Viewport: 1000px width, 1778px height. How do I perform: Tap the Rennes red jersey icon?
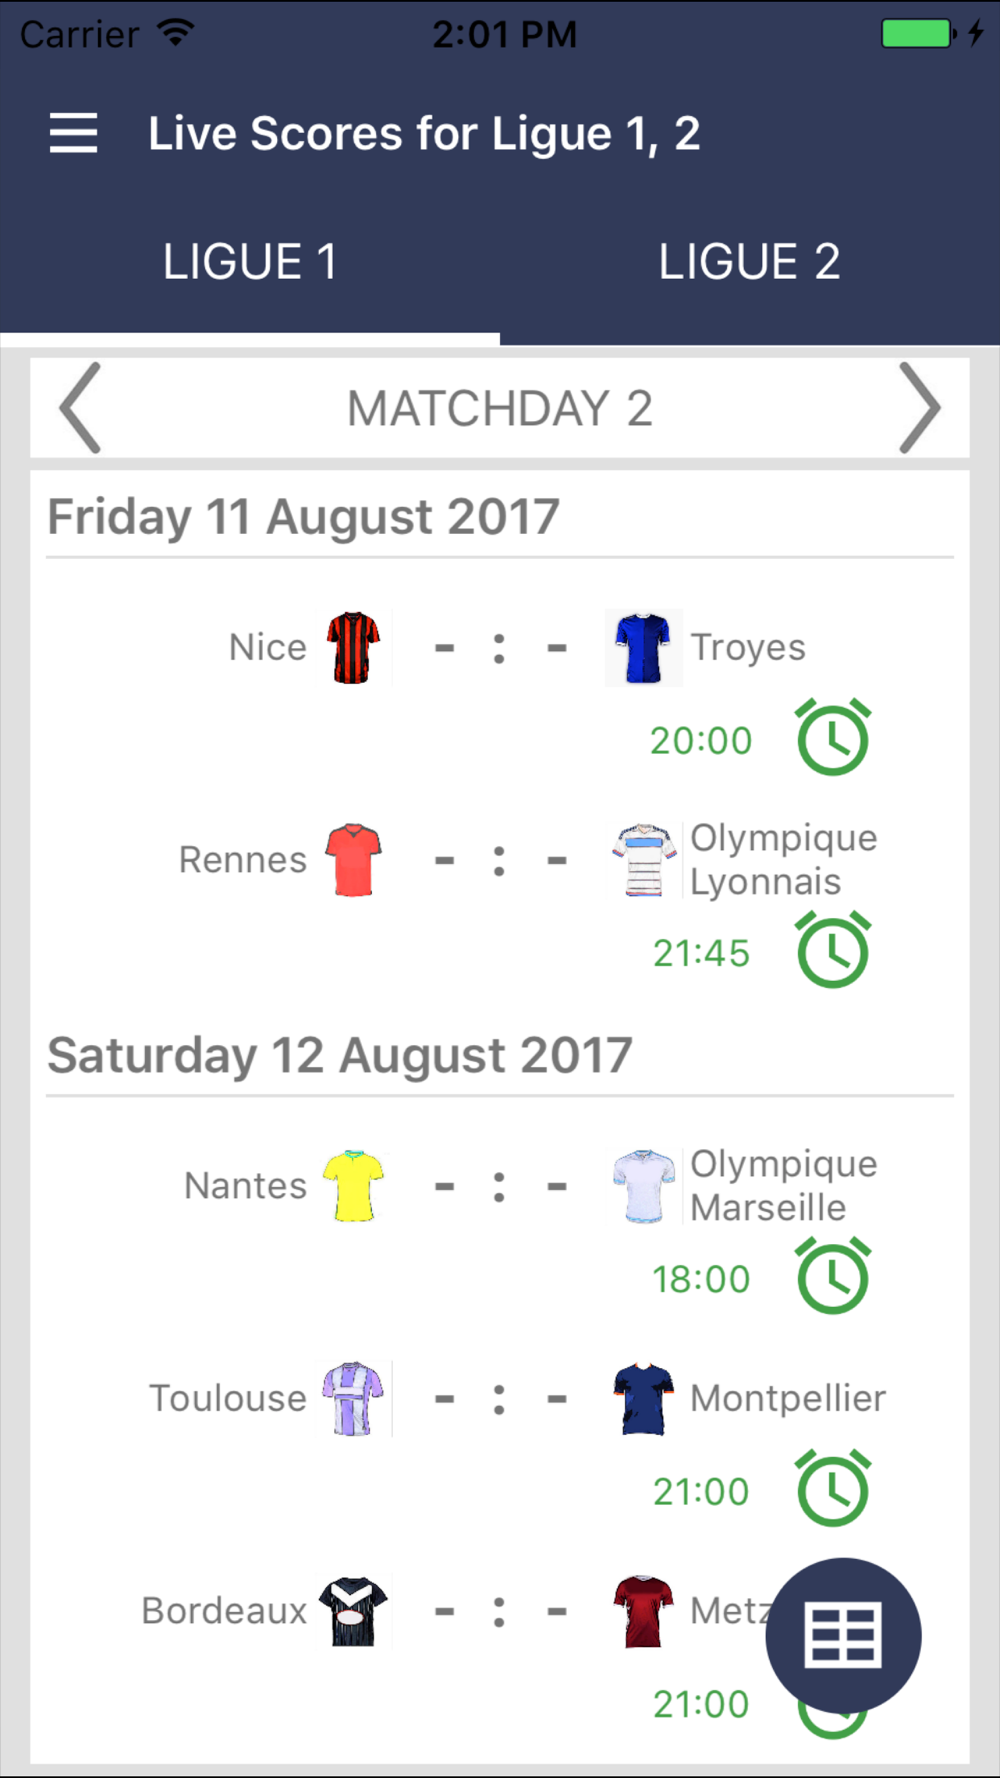point(353,860)
